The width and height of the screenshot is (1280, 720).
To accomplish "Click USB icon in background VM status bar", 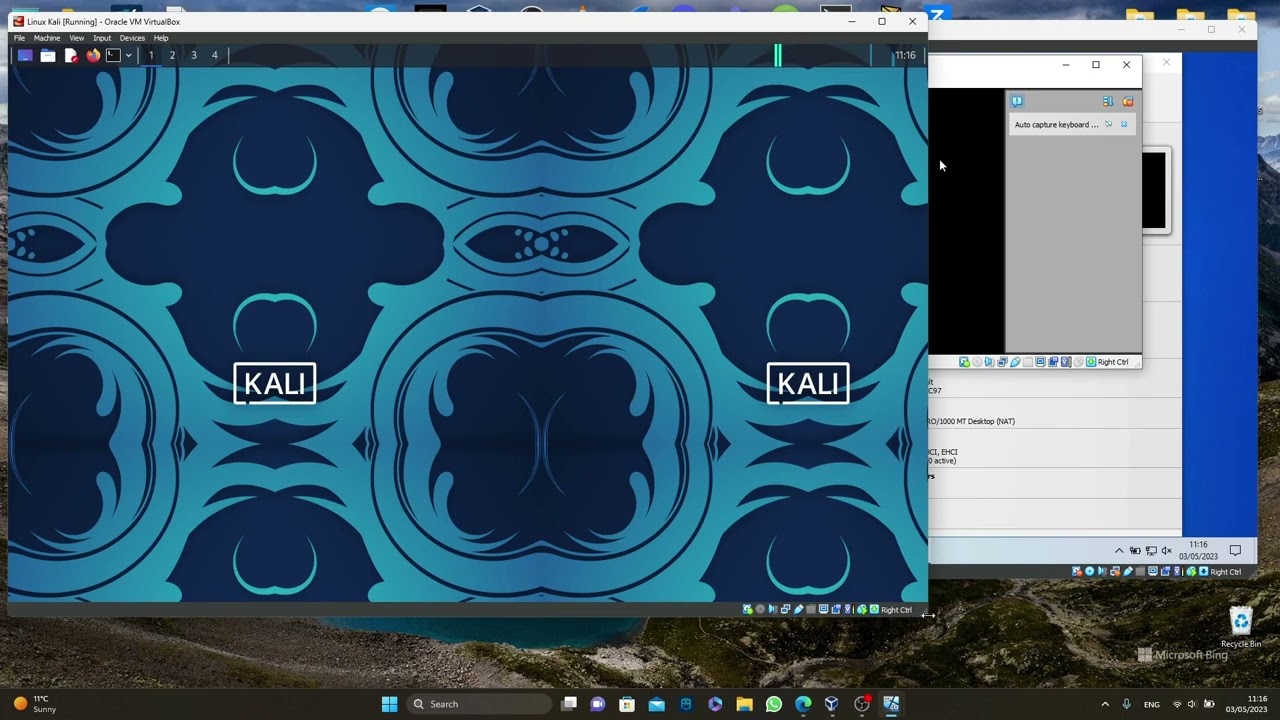I will point(1015,362).
